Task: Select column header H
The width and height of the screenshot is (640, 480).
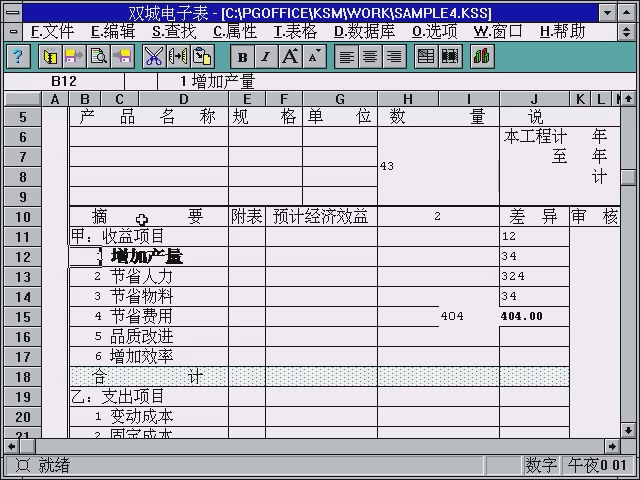Action: (408, 99)
